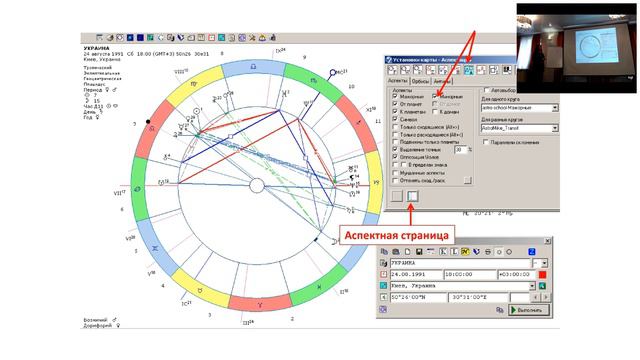Click the bold УКРАИНА chart title text
Image resolution: width=640 pixels, height=360 pixels.
click(x=96, y=48)
